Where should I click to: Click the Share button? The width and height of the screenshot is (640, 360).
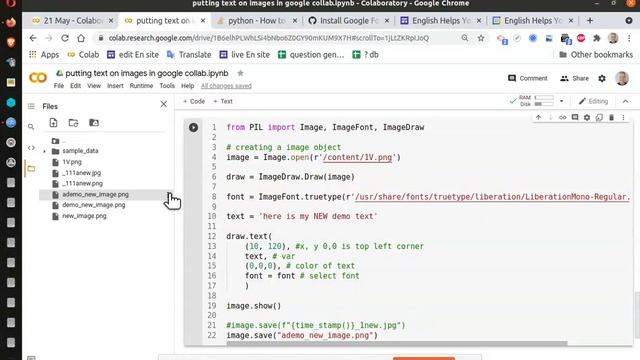click(x=574, y=78)
